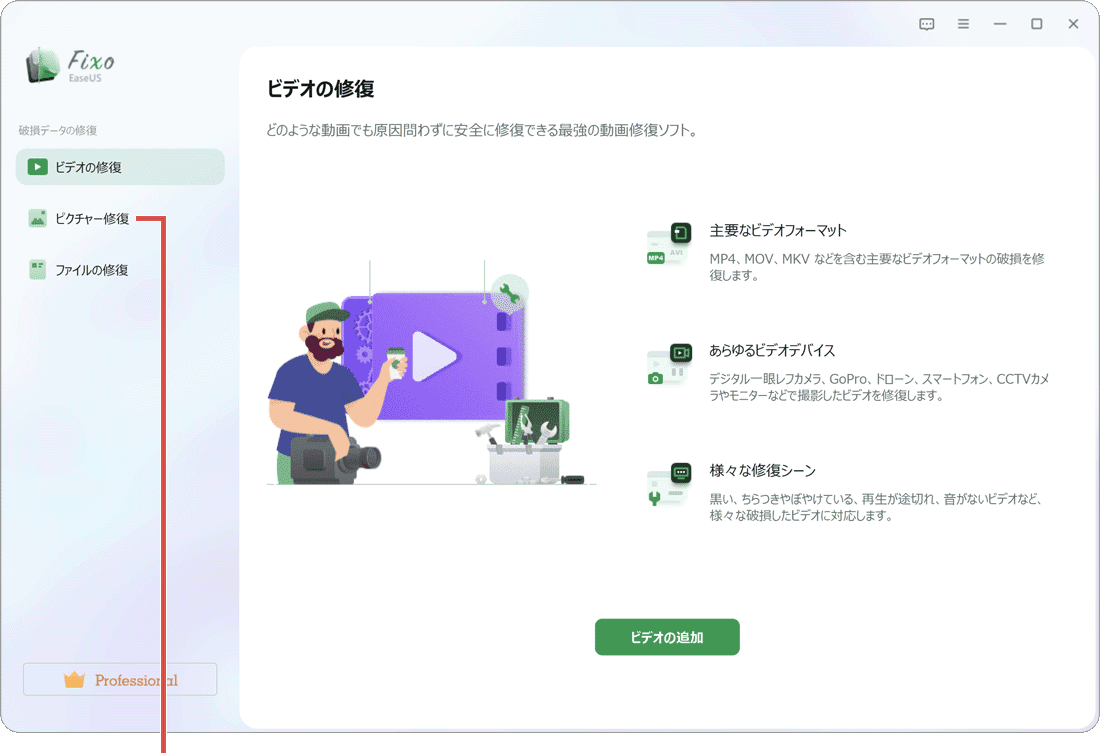The image size is (1100, 753).
Task: Select the highlighted ビデオの修復 sidebar entry
Action: pyautogui.click(x=120, y=167)
